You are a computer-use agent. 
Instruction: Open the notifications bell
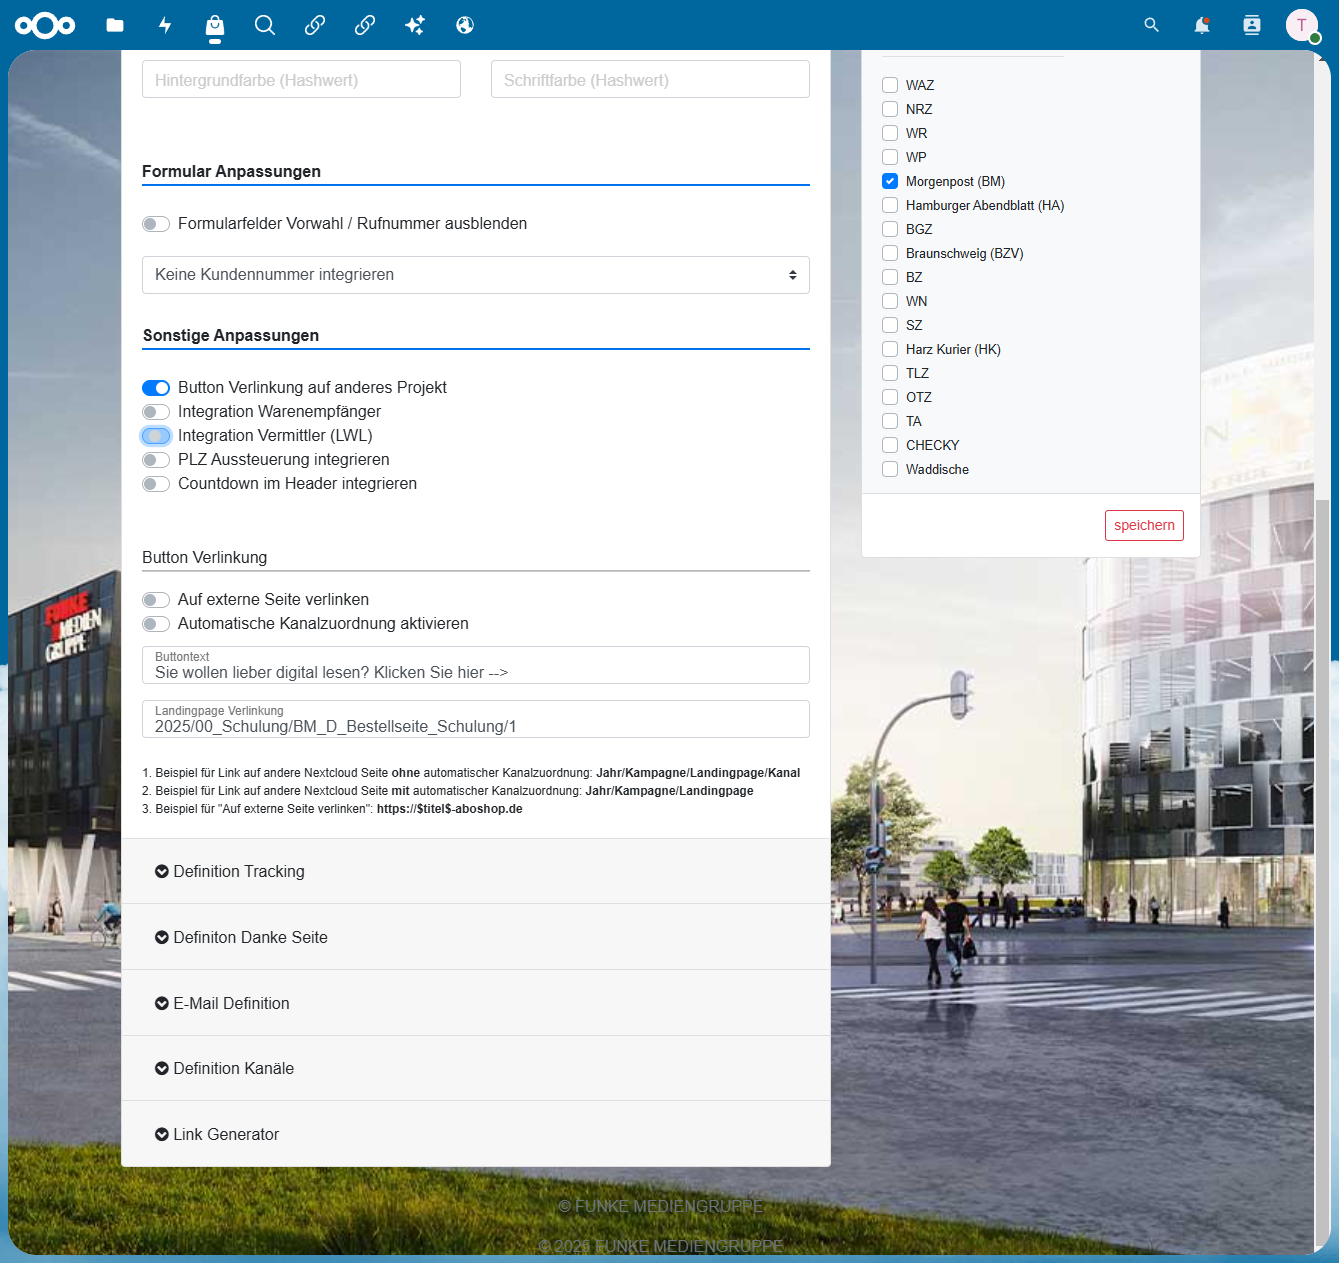pyautogui.click(x=1202, y=25)
